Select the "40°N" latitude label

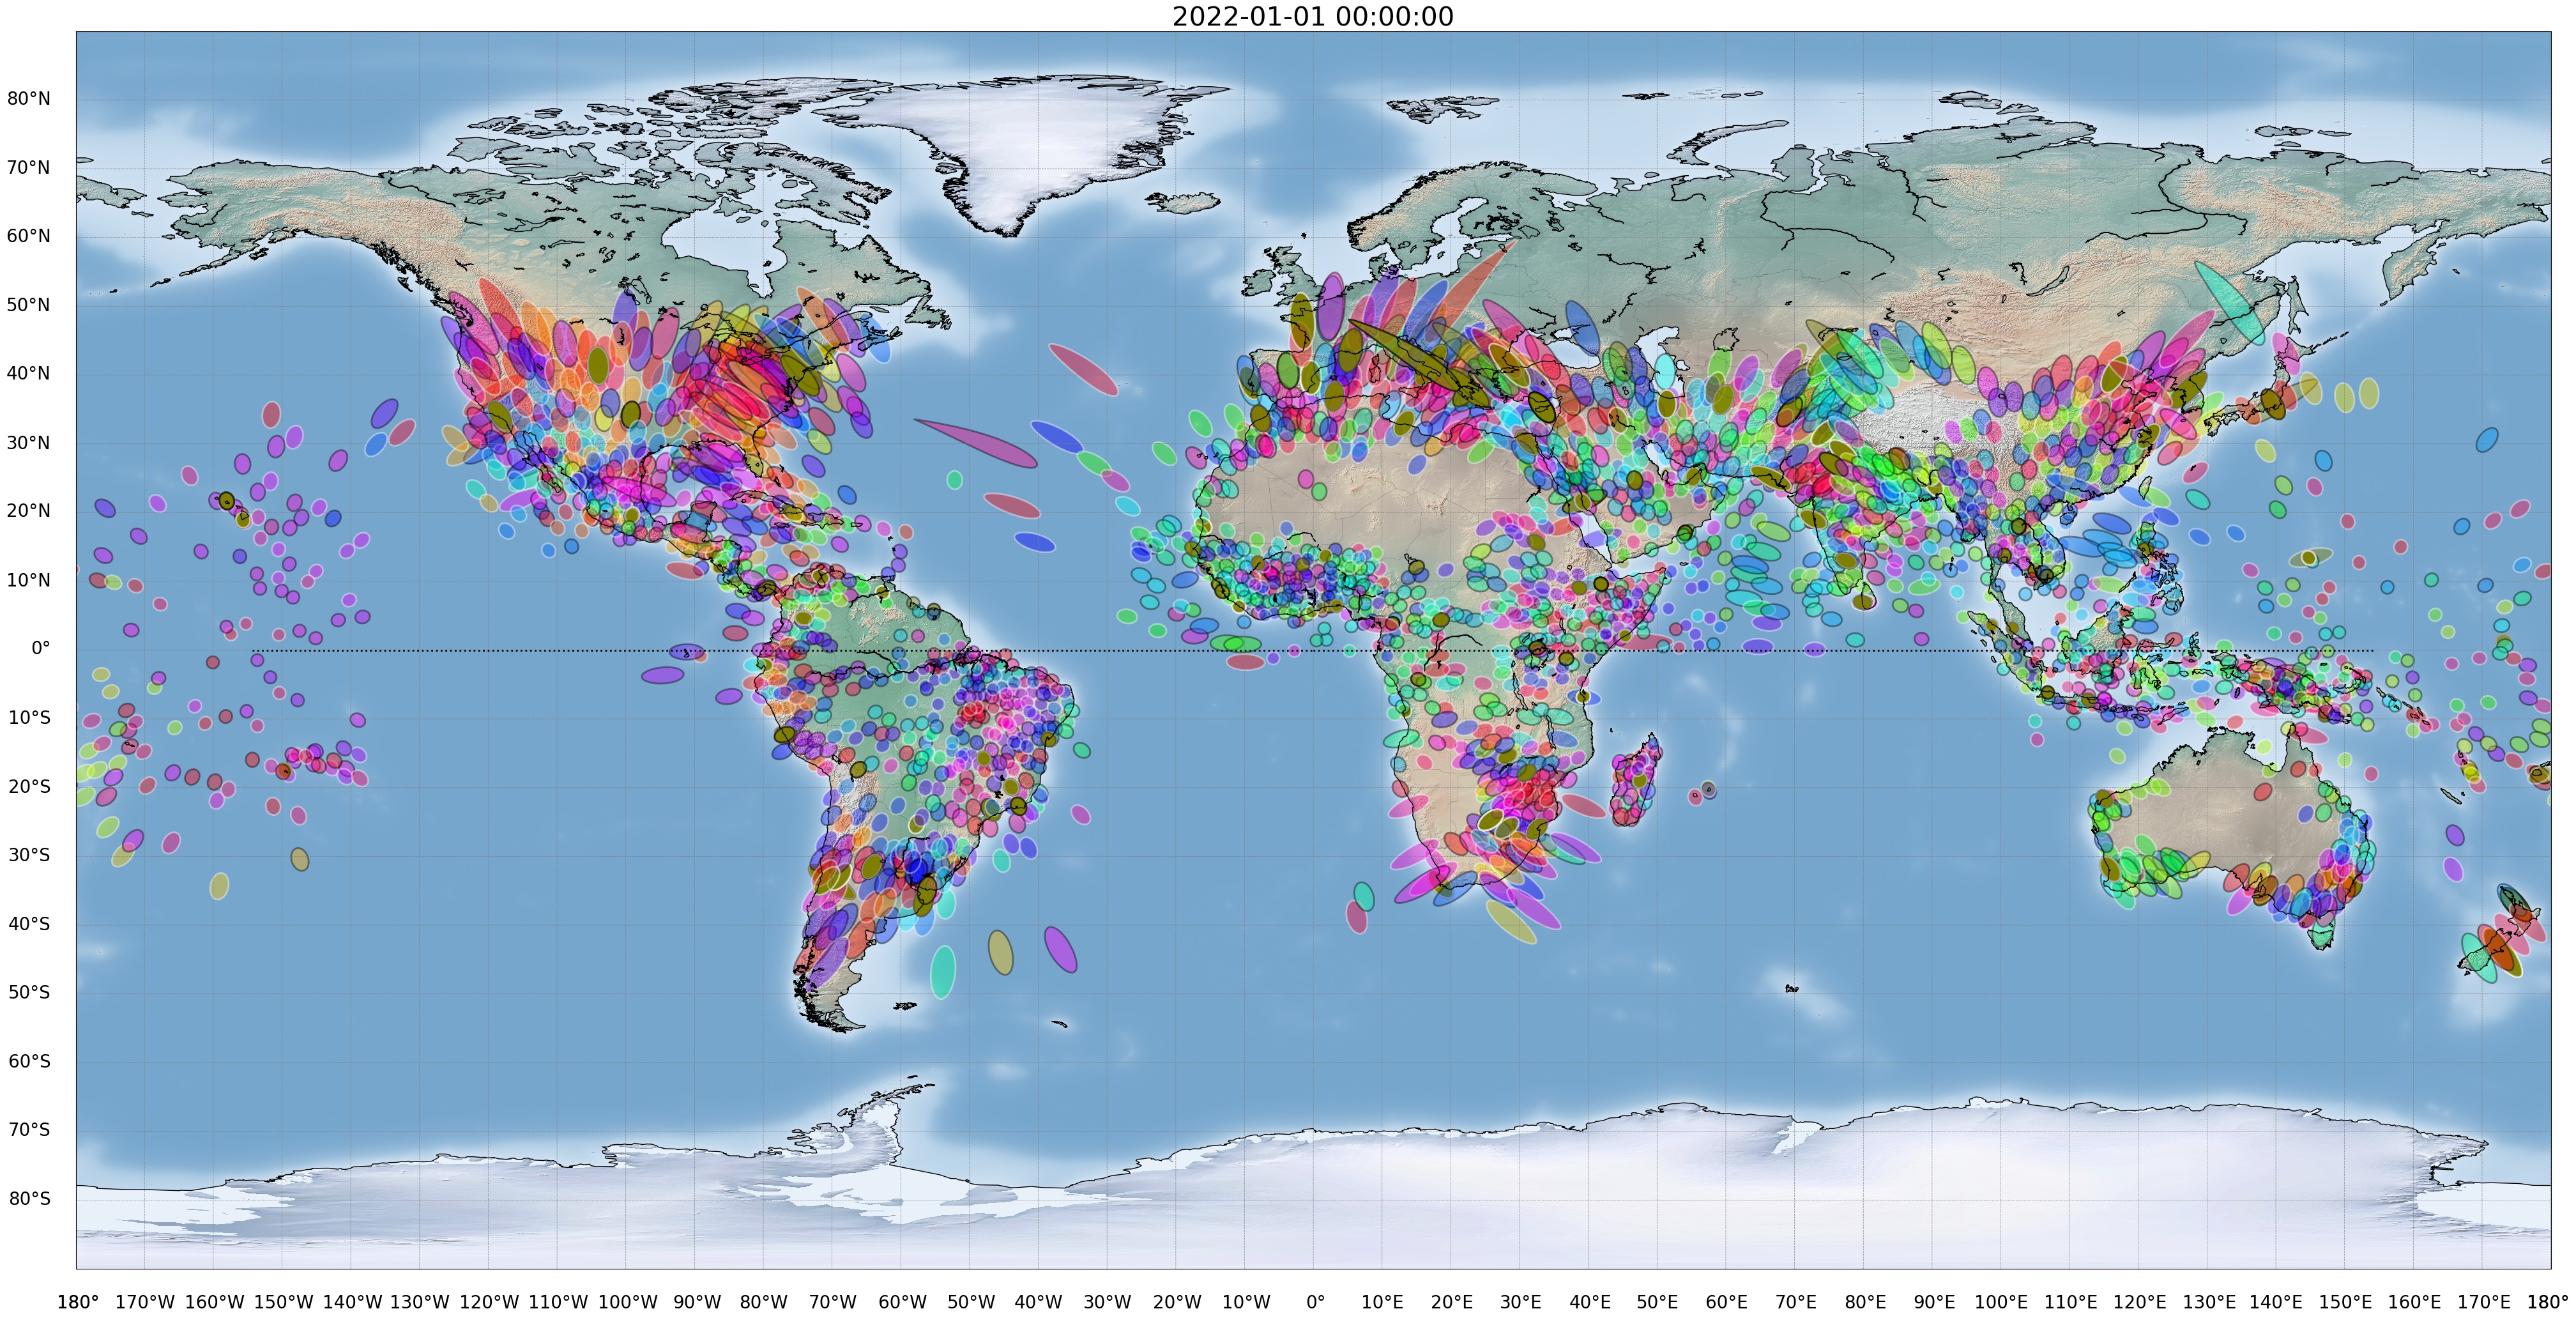click(29, 373)
